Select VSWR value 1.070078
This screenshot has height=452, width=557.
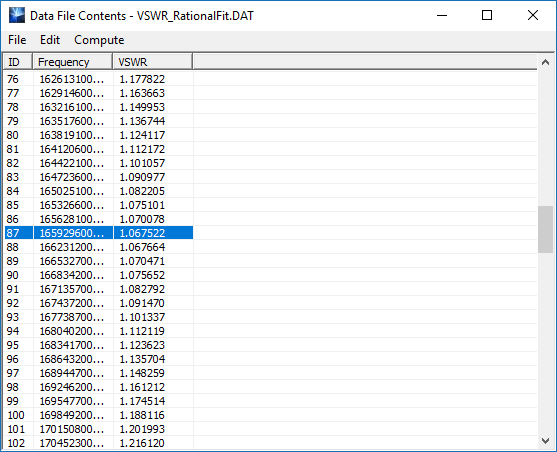pos(142,219)
